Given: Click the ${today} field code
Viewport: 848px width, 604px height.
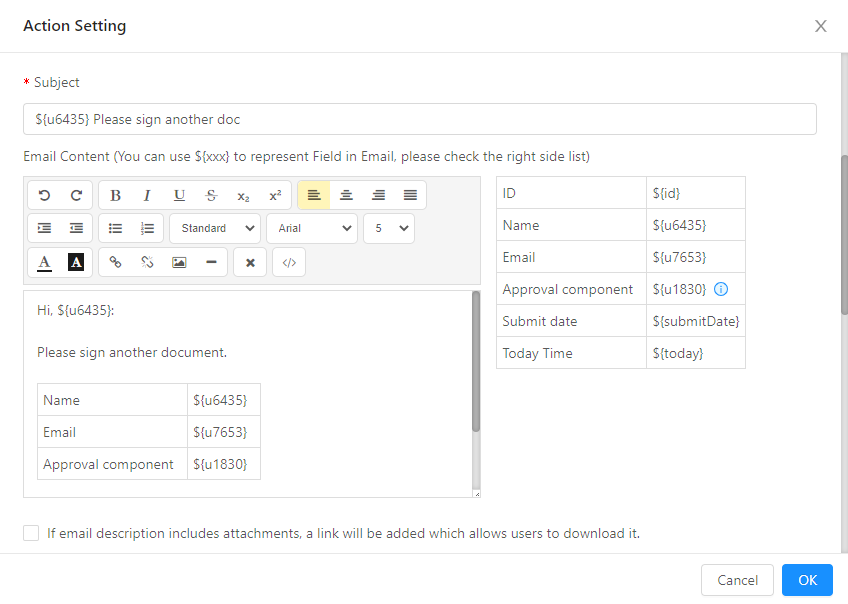Looking at the screenshot, I should pyautogui.click(x=678, y=353).
